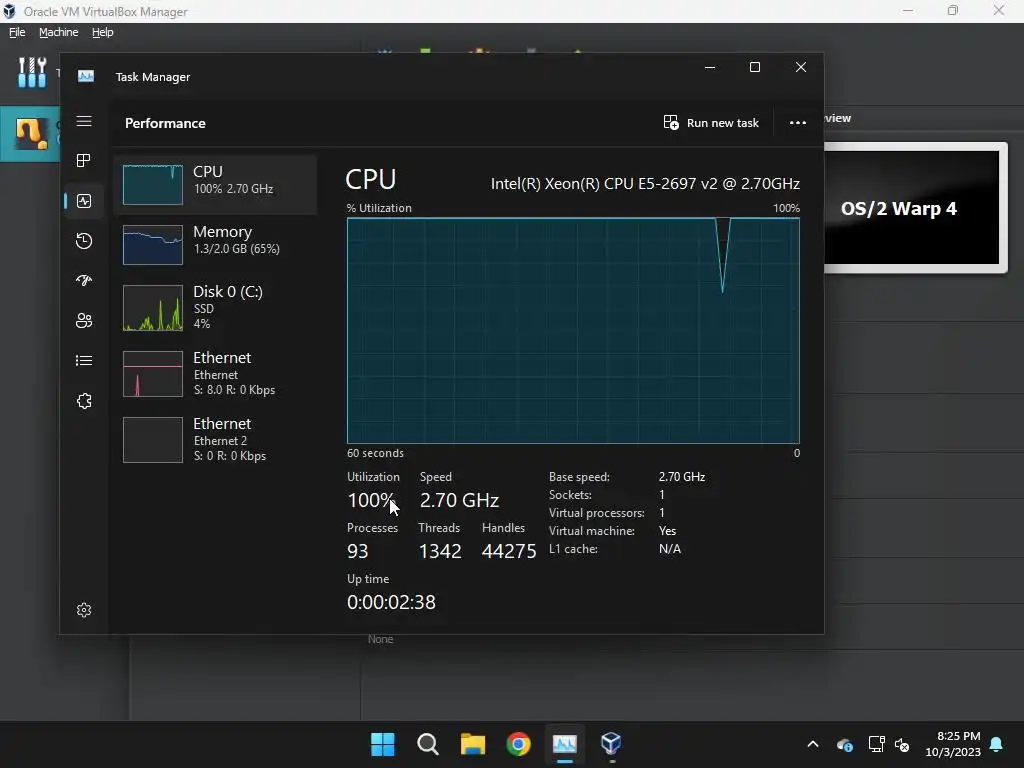1024x768 pixels.
Task: Open Services page puzzle icon
Action: point(84,401)
